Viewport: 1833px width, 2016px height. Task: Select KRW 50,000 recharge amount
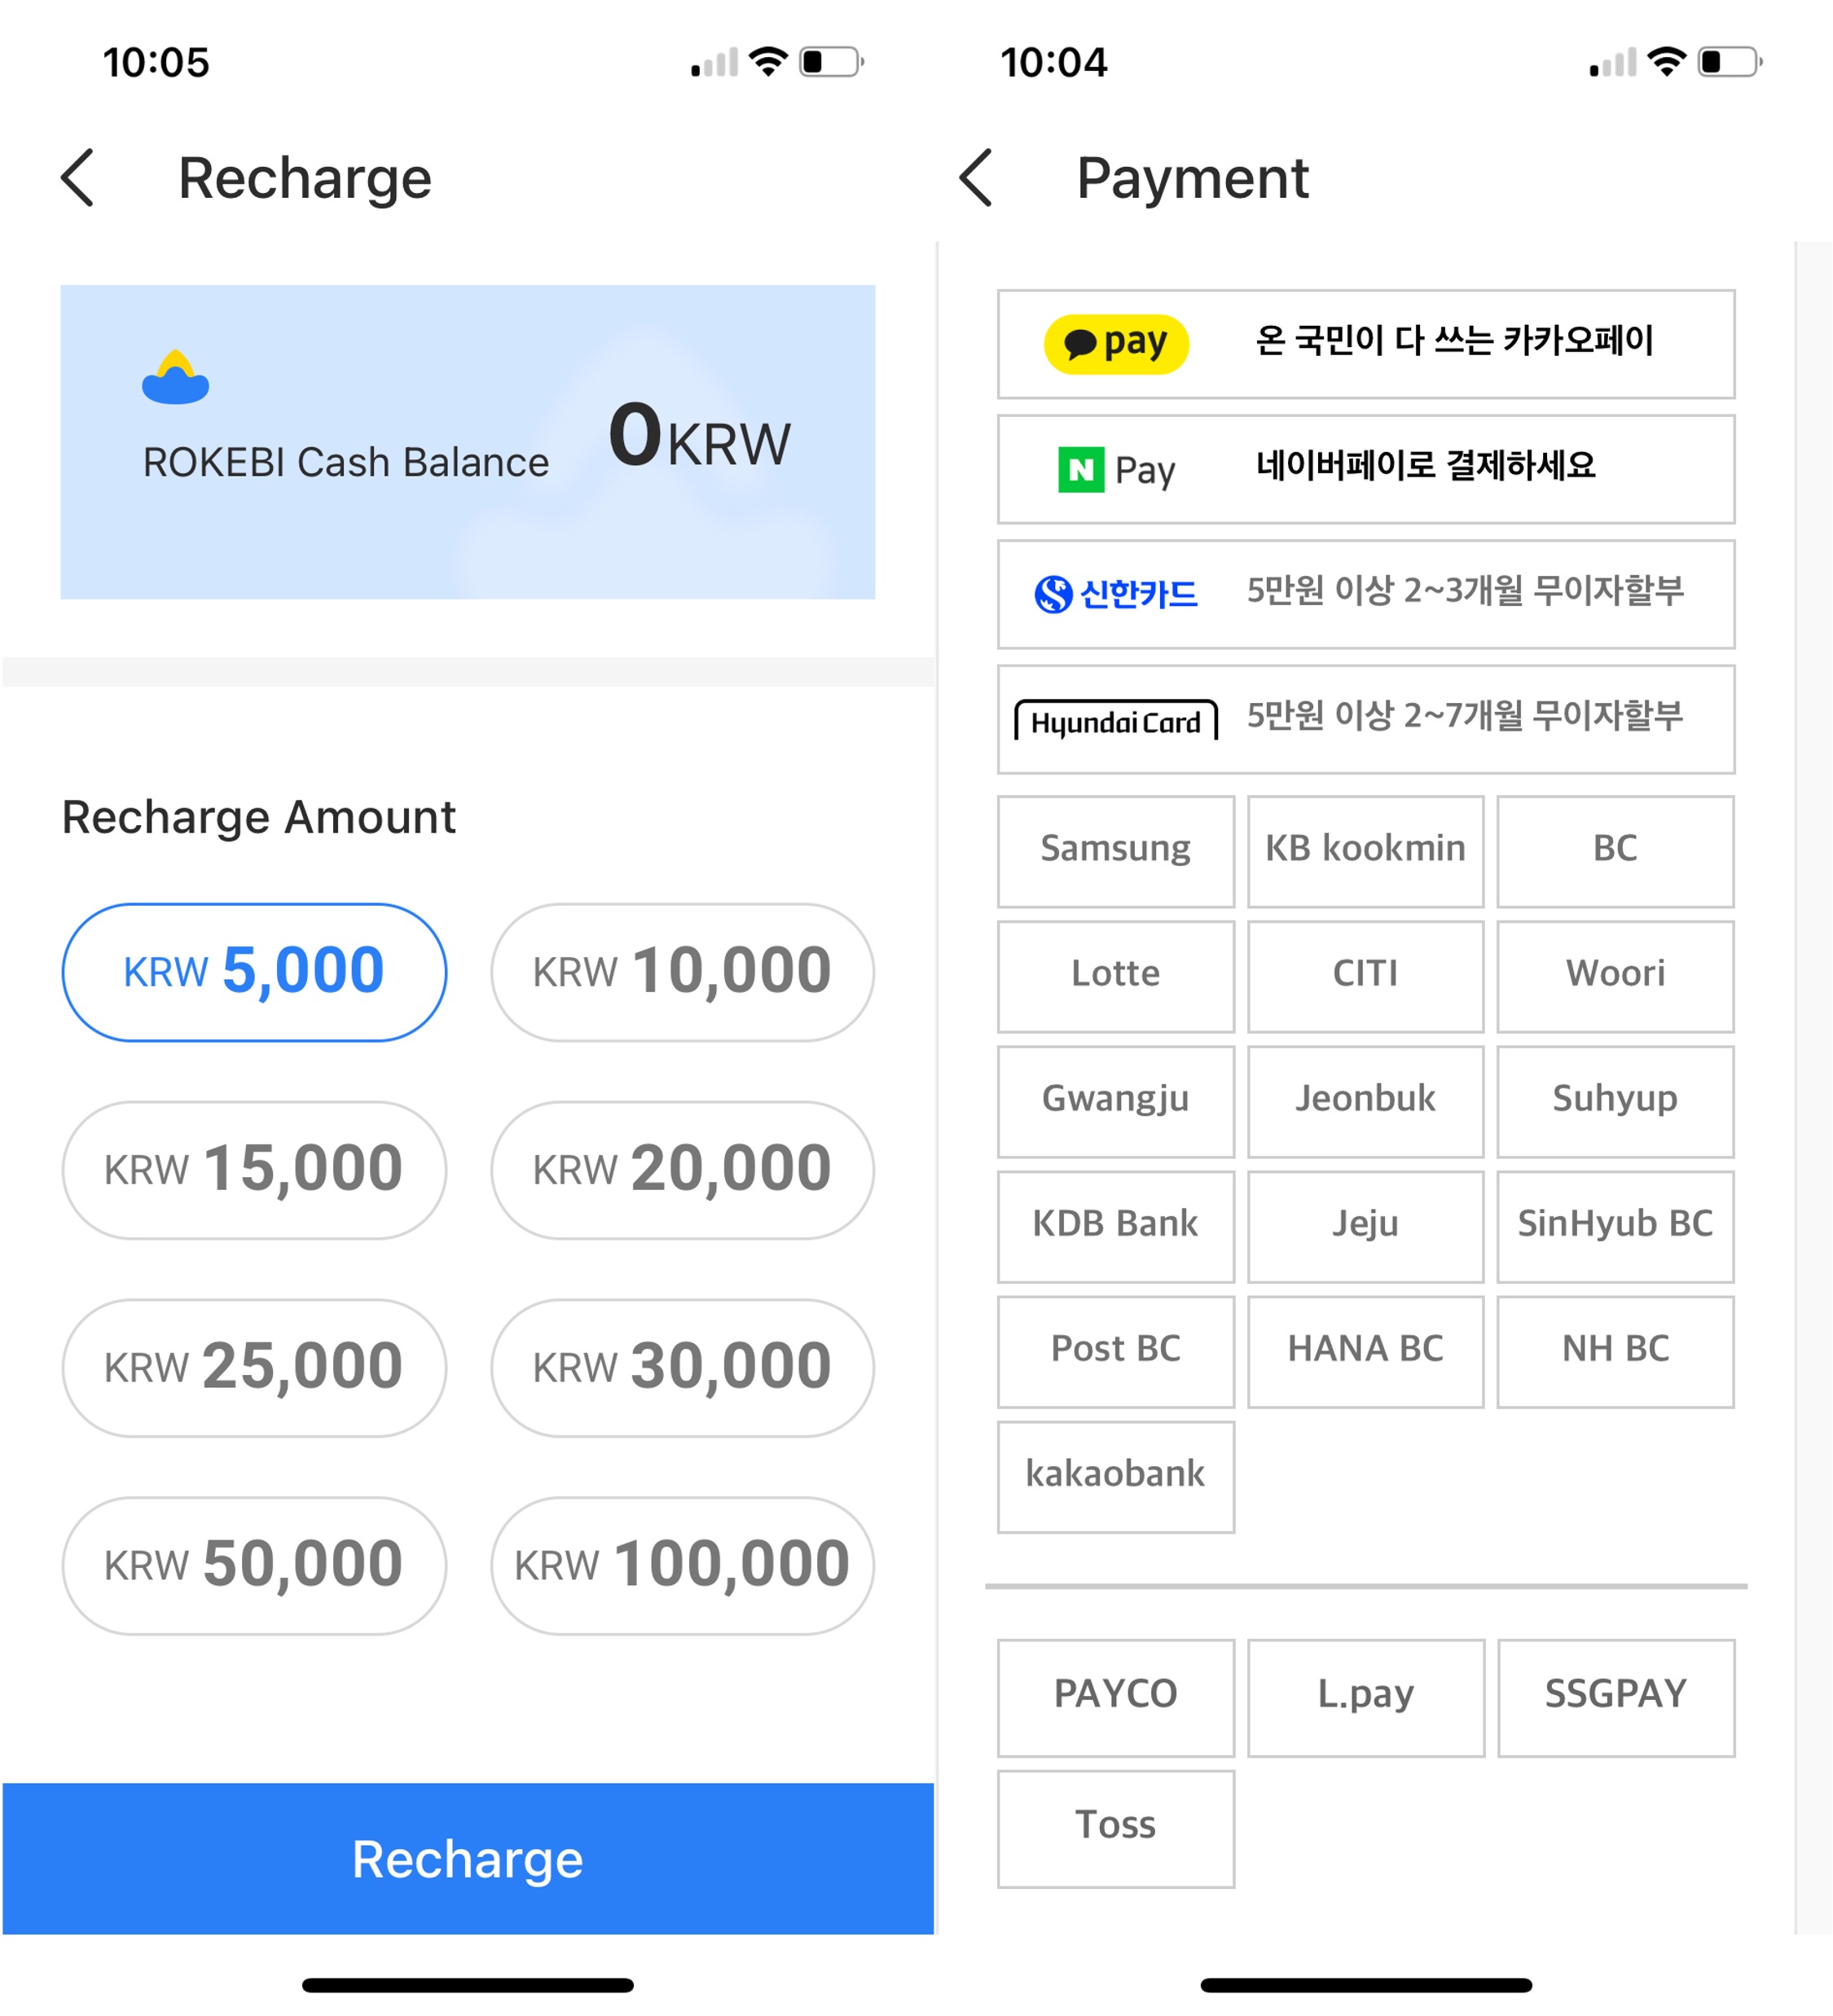[x=254, y=1566]
